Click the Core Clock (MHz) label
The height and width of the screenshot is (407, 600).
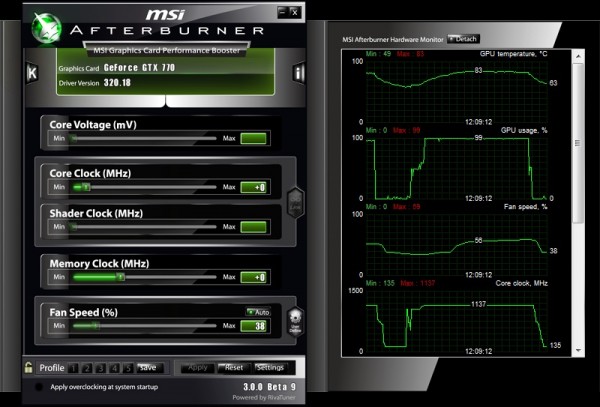click(90, 173)
